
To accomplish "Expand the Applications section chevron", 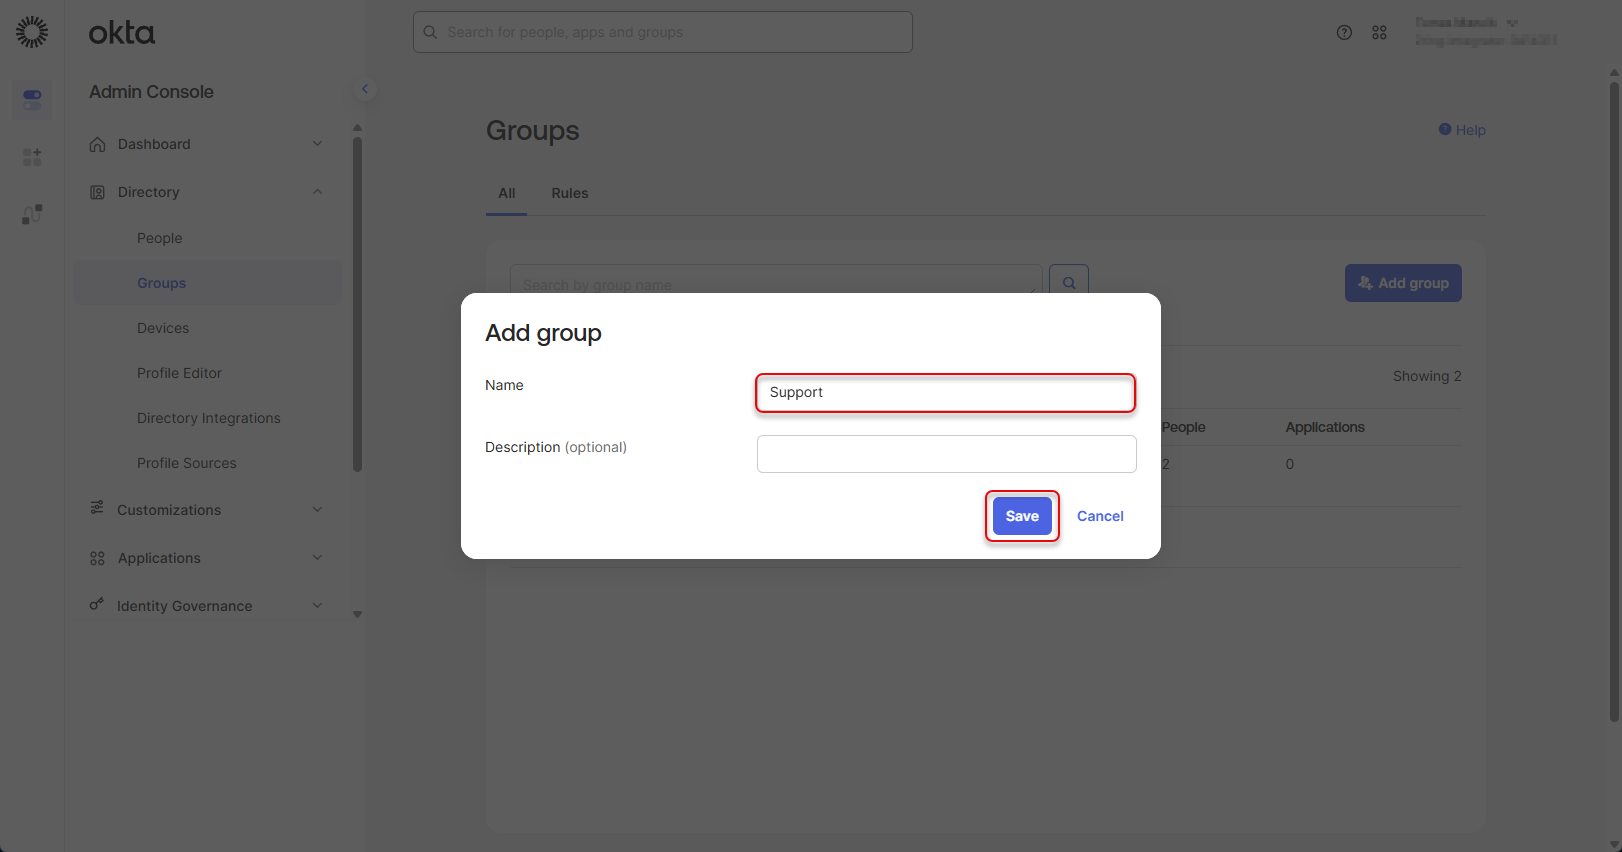I will (x=317, y=558).
